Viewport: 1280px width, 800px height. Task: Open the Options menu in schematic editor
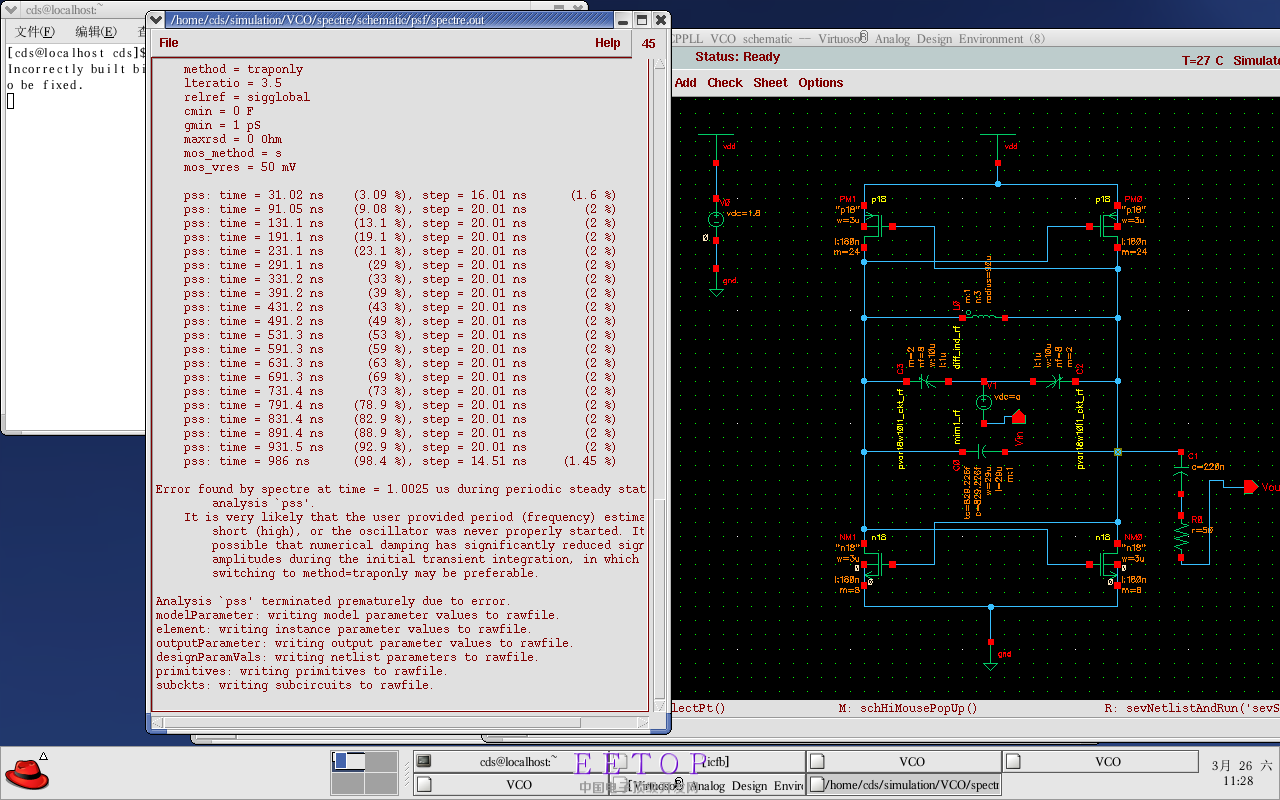point(820,83)
